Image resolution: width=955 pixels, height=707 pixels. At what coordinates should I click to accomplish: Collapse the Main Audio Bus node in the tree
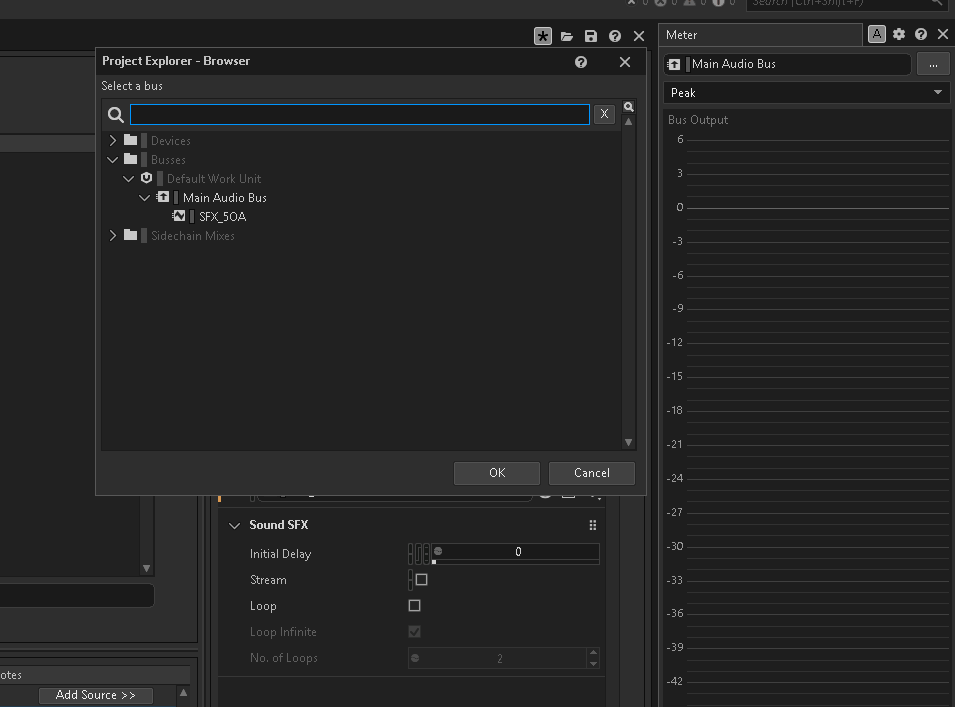(x=144, y=198)
